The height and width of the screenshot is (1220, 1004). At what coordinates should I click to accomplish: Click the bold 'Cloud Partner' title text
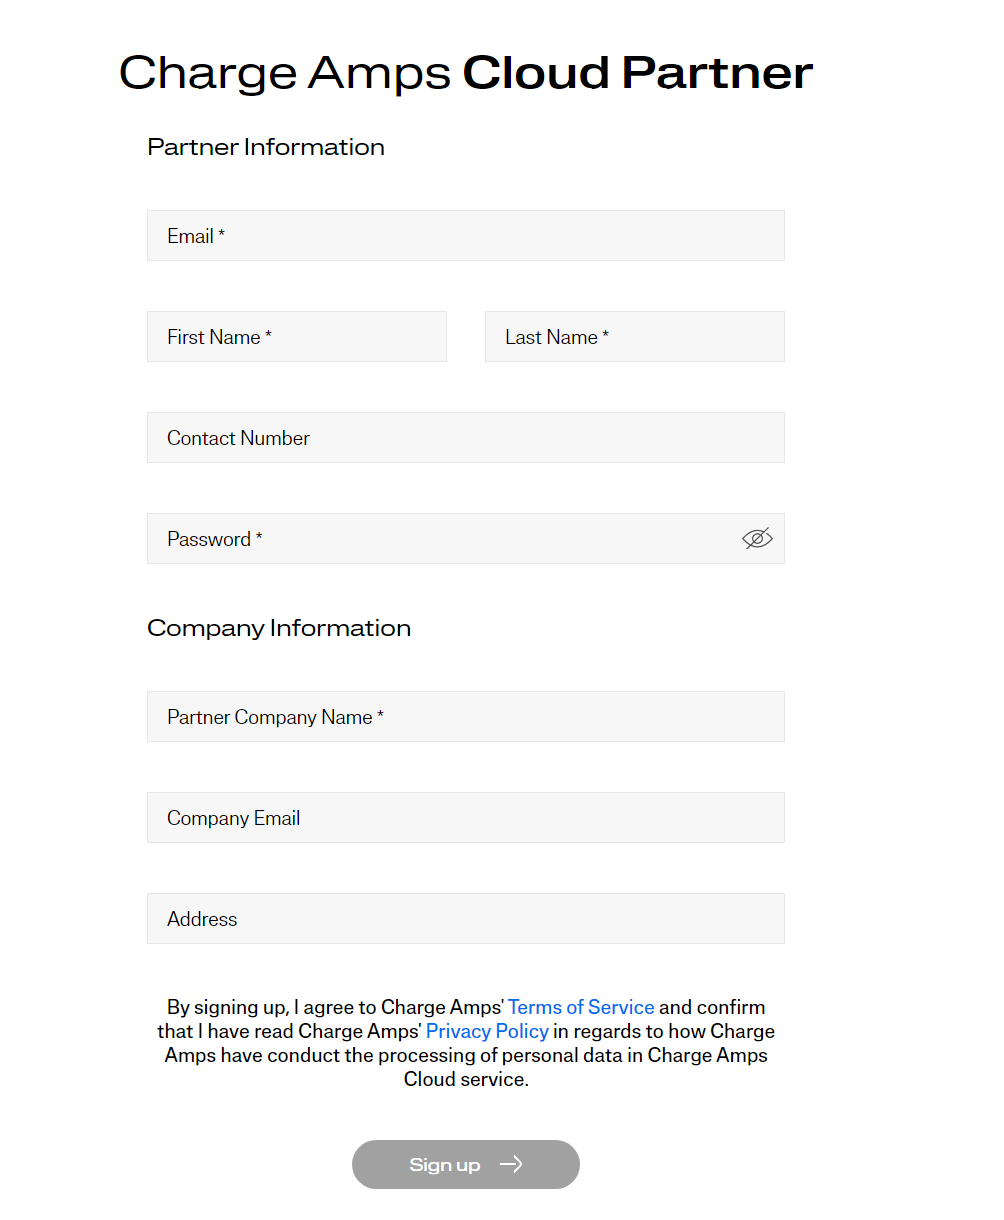point(637,73)
